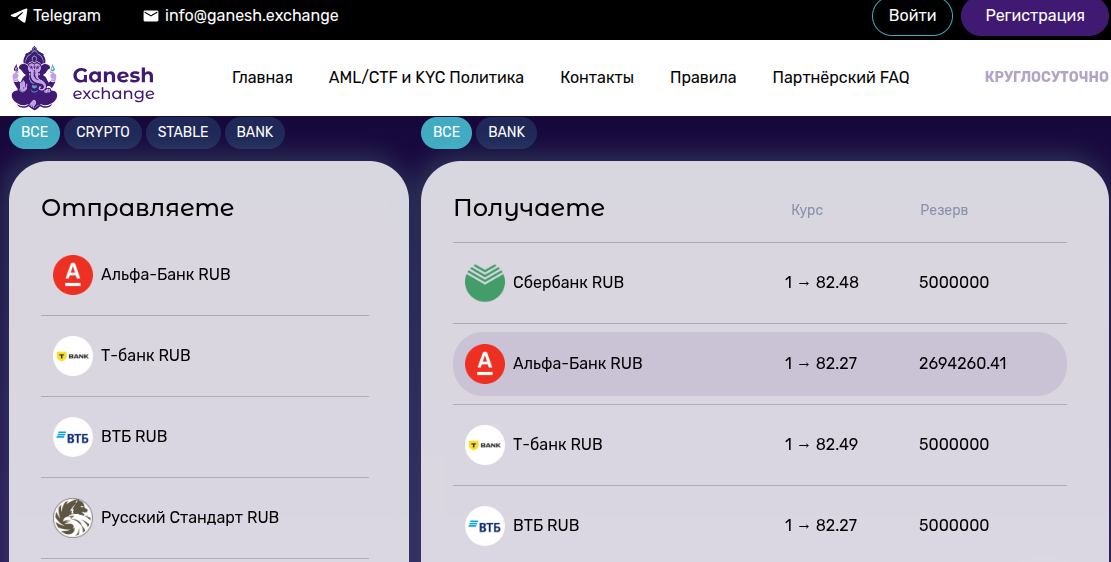
Task: Click Т-банк icon in Получаете list
Action: (x=485, y=444)
